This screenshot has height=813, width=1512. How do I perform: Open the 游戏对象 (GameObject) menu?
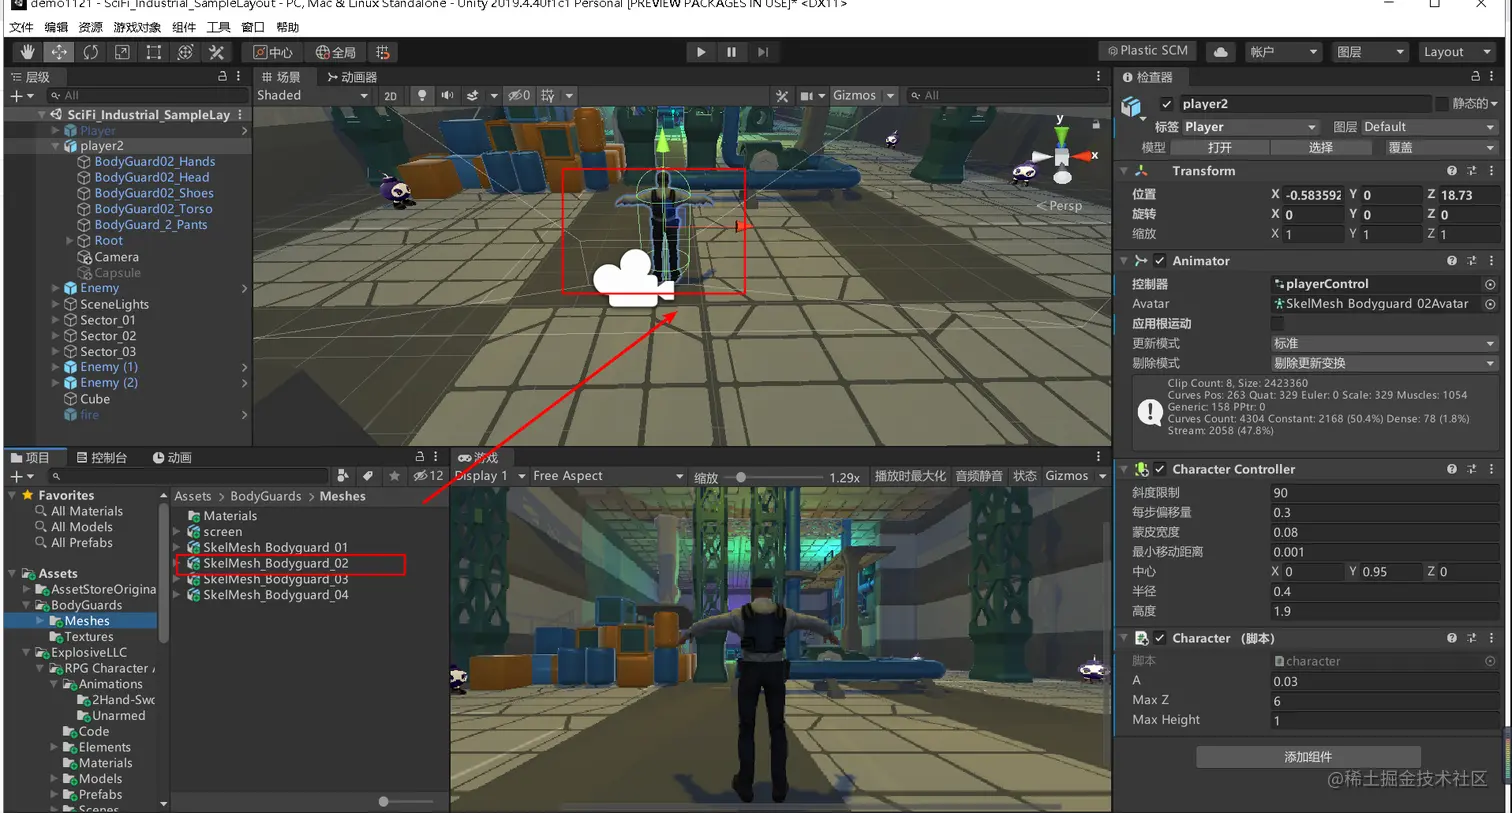[x=137, y=27]
